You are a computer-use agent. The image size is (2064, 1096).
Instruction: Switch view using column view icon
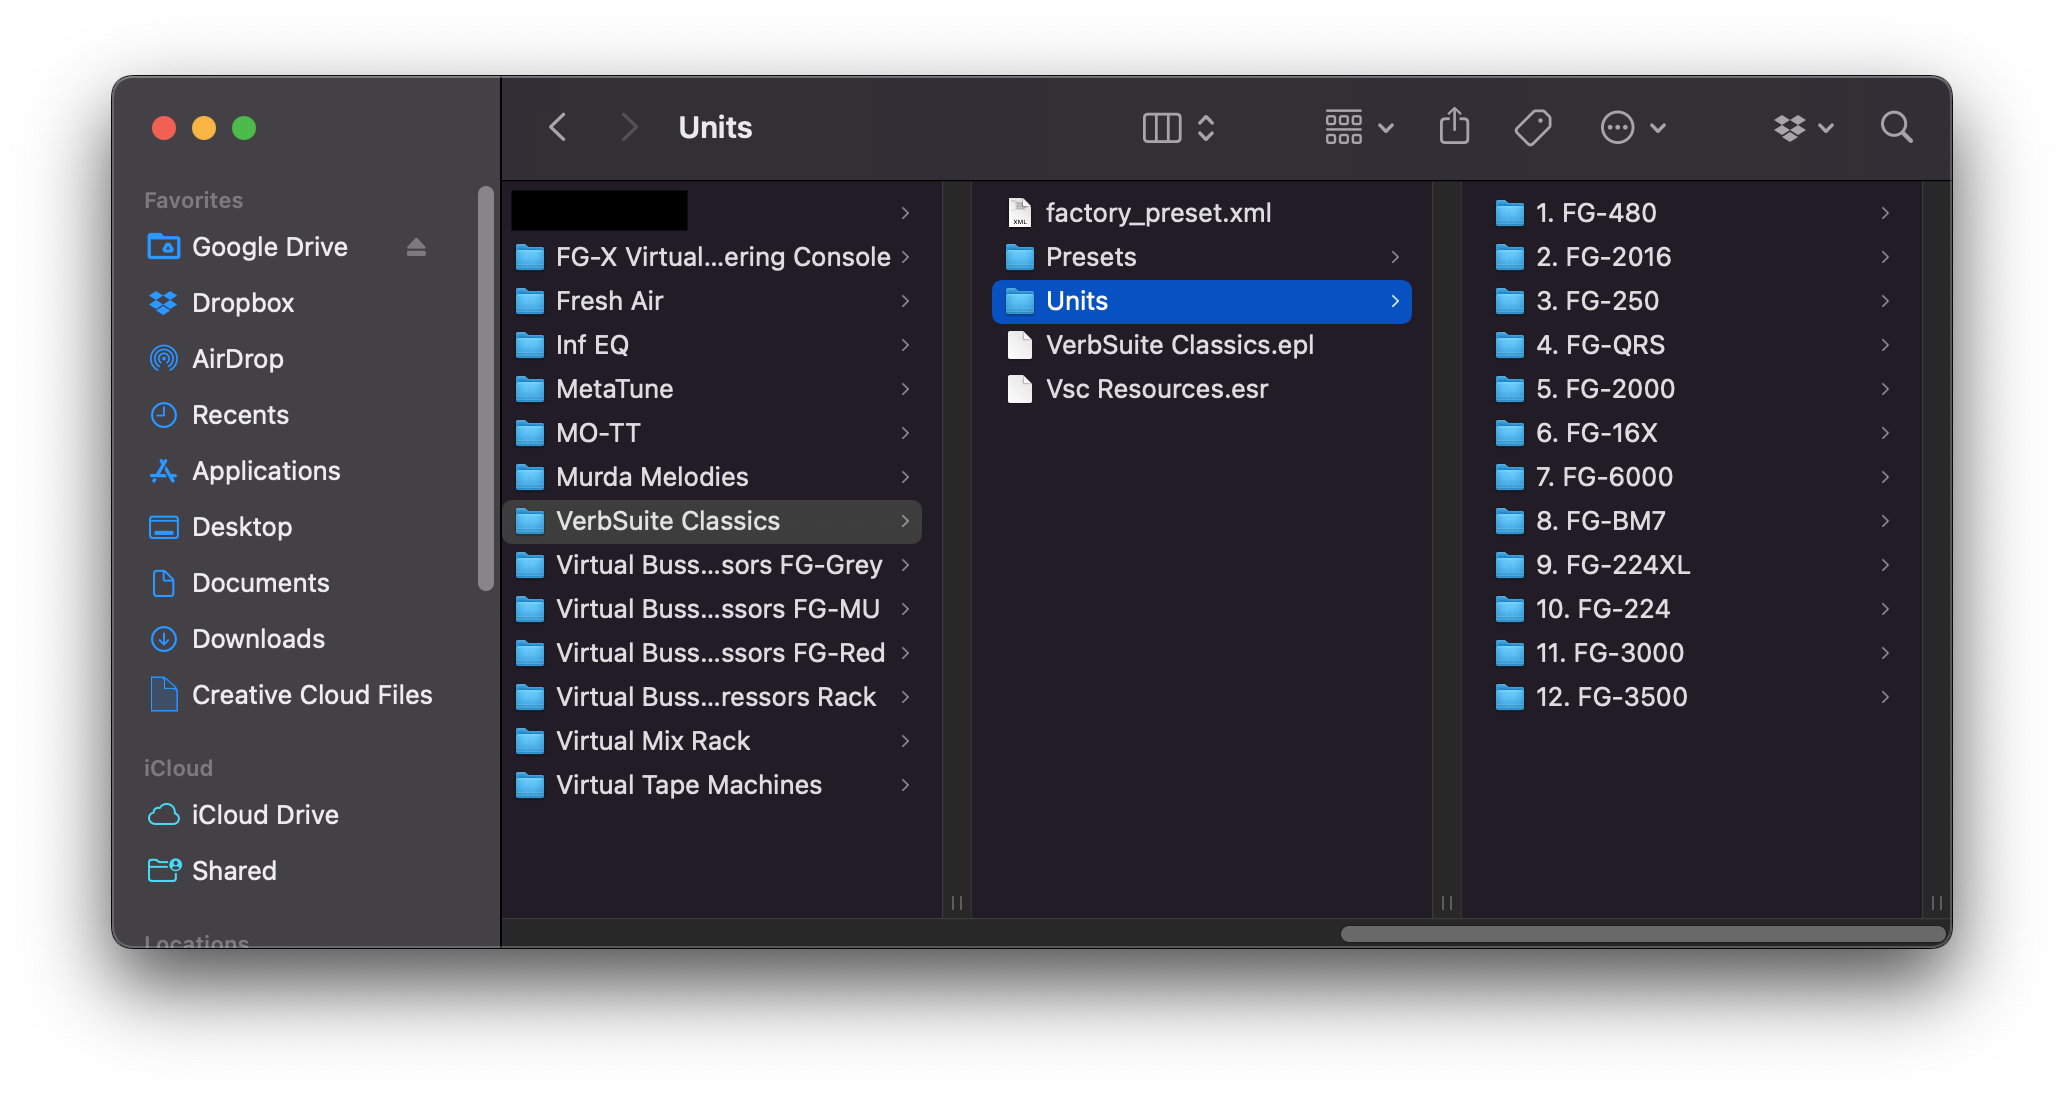click(1179, 128)
